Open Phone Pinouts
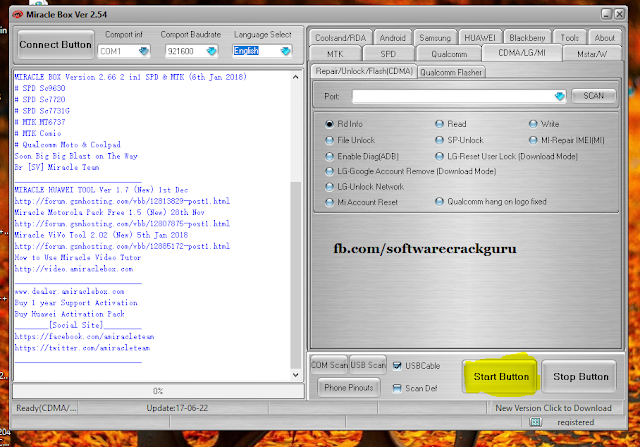 [x=349, y=388]
